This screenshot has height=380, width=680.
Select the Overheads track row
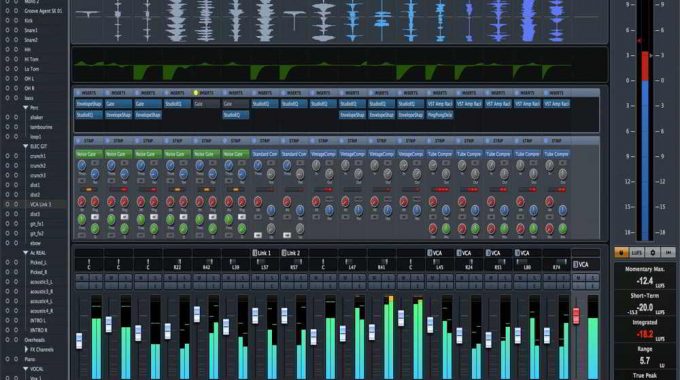point(35,340)
